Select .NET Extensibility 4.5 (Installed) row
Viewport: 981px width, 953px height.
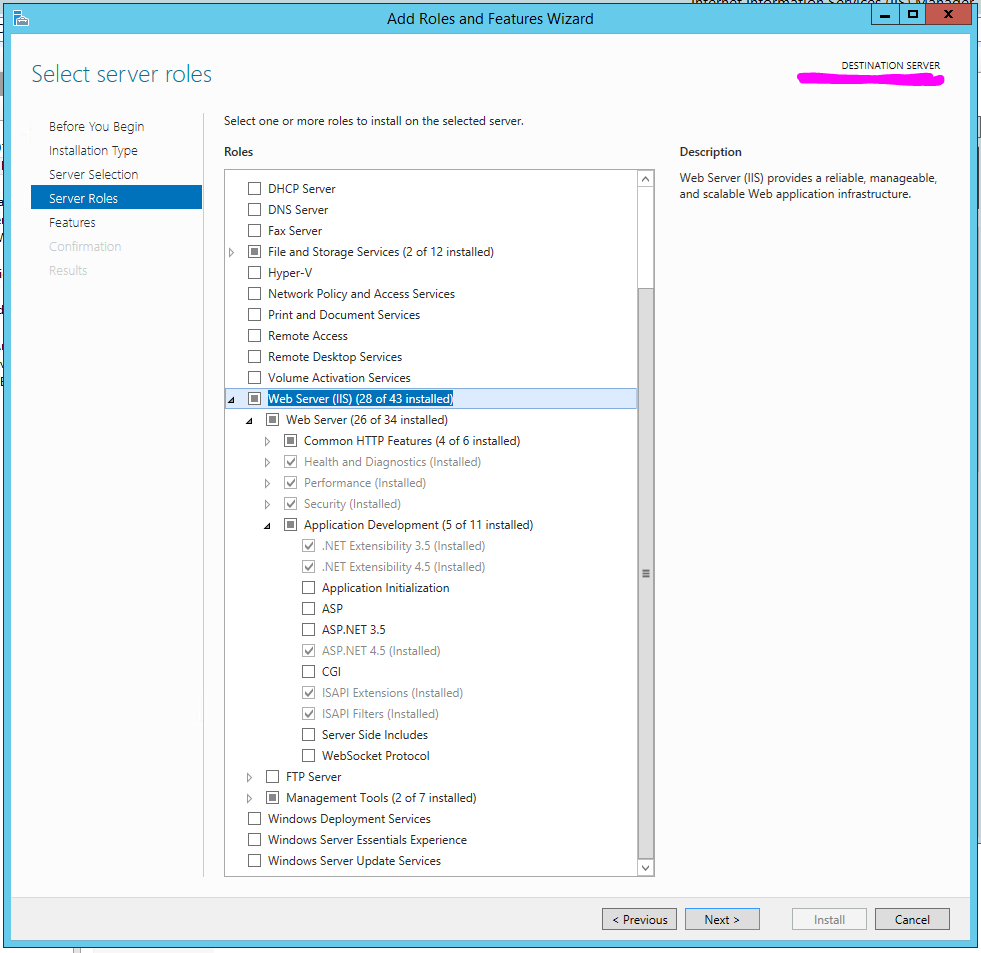tap(404, 567)
